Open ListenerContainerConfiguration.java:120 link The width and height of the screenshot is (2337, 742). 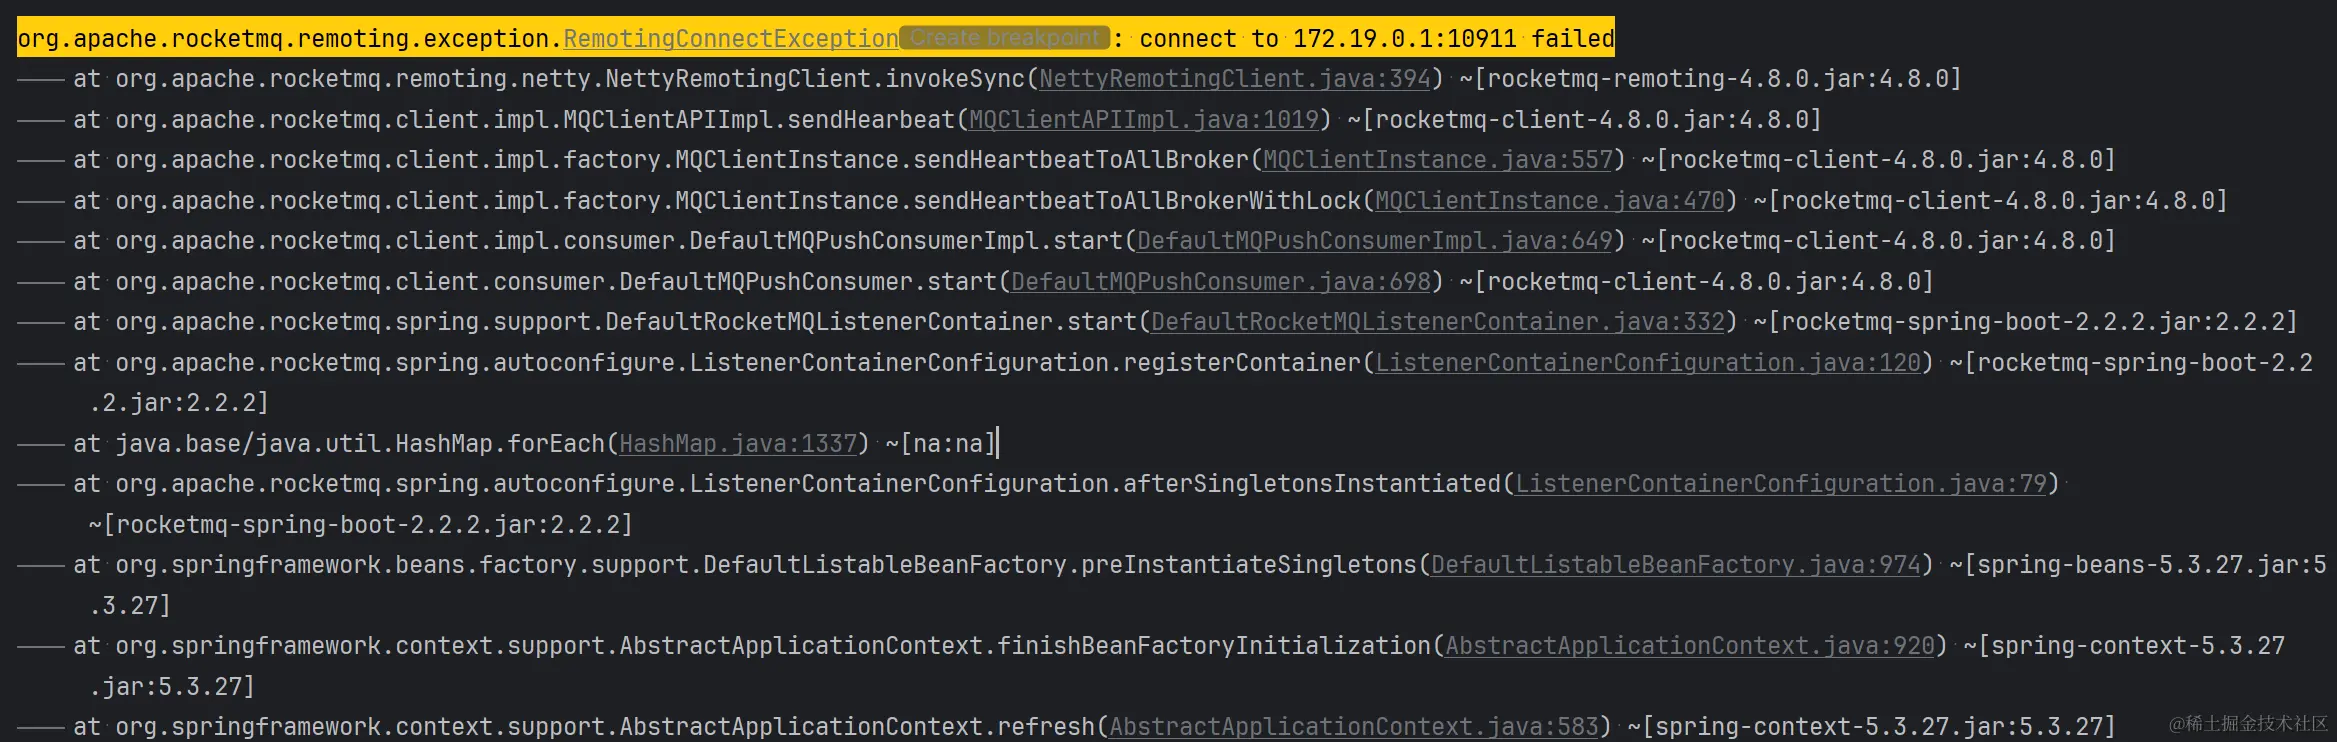coord(1648,362)
